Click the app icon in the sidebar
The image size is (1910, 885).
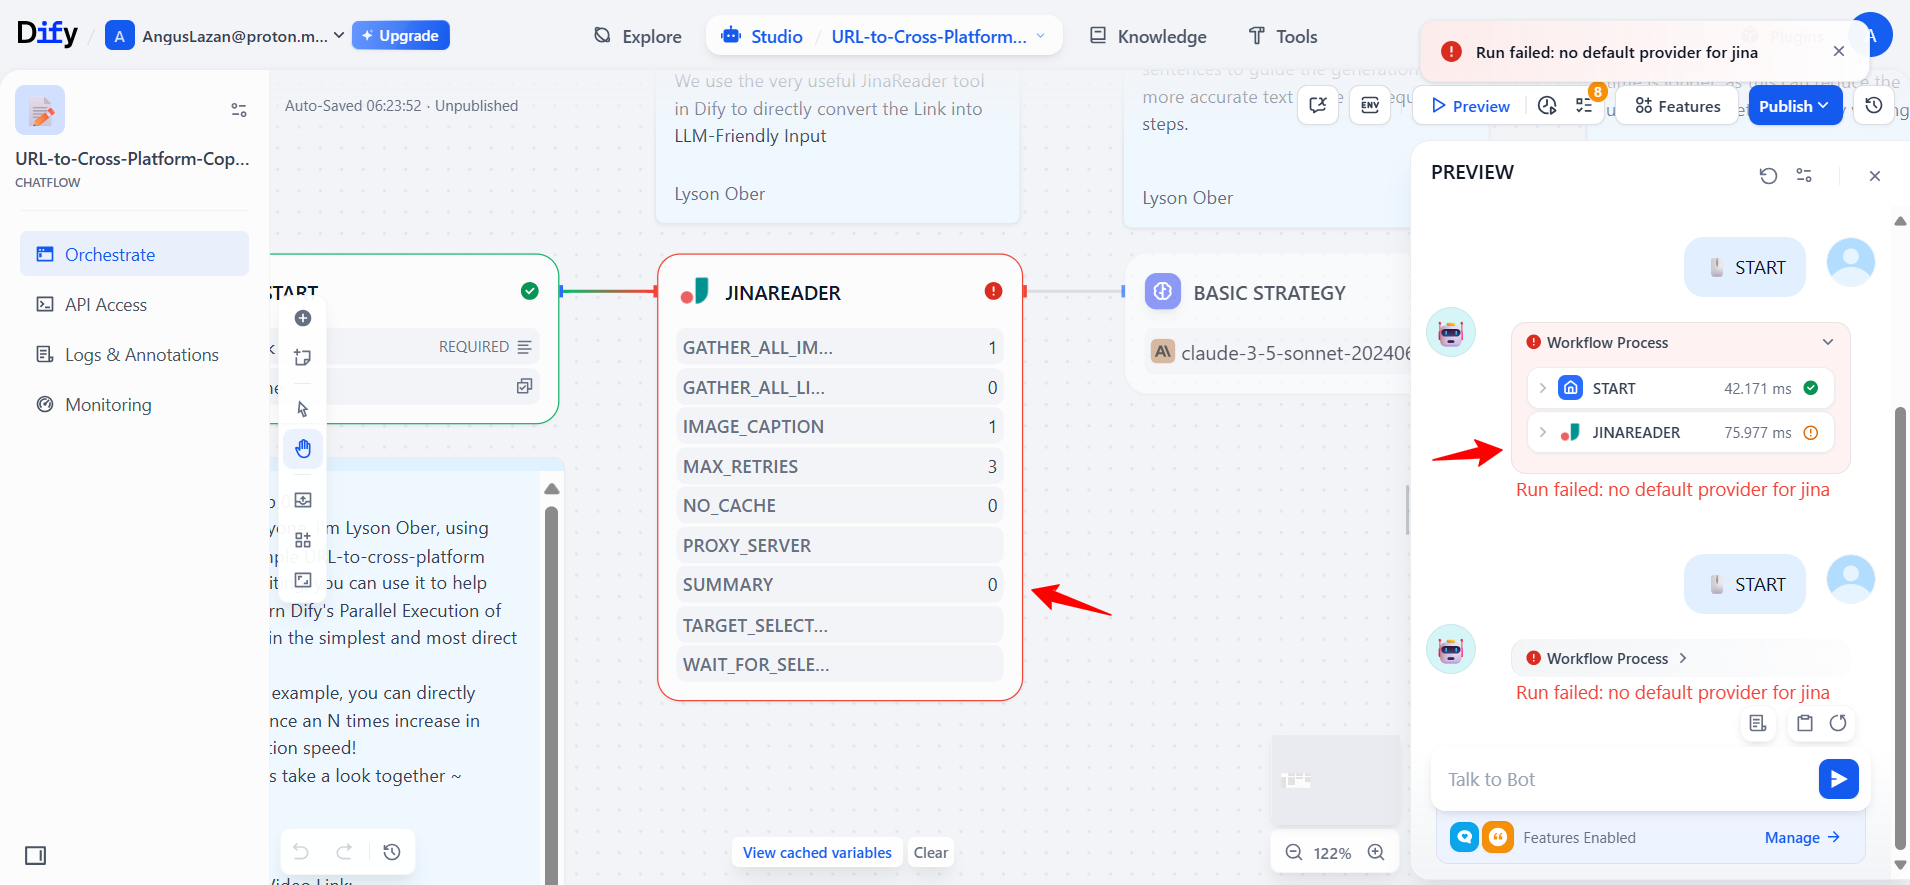point(40,110)
